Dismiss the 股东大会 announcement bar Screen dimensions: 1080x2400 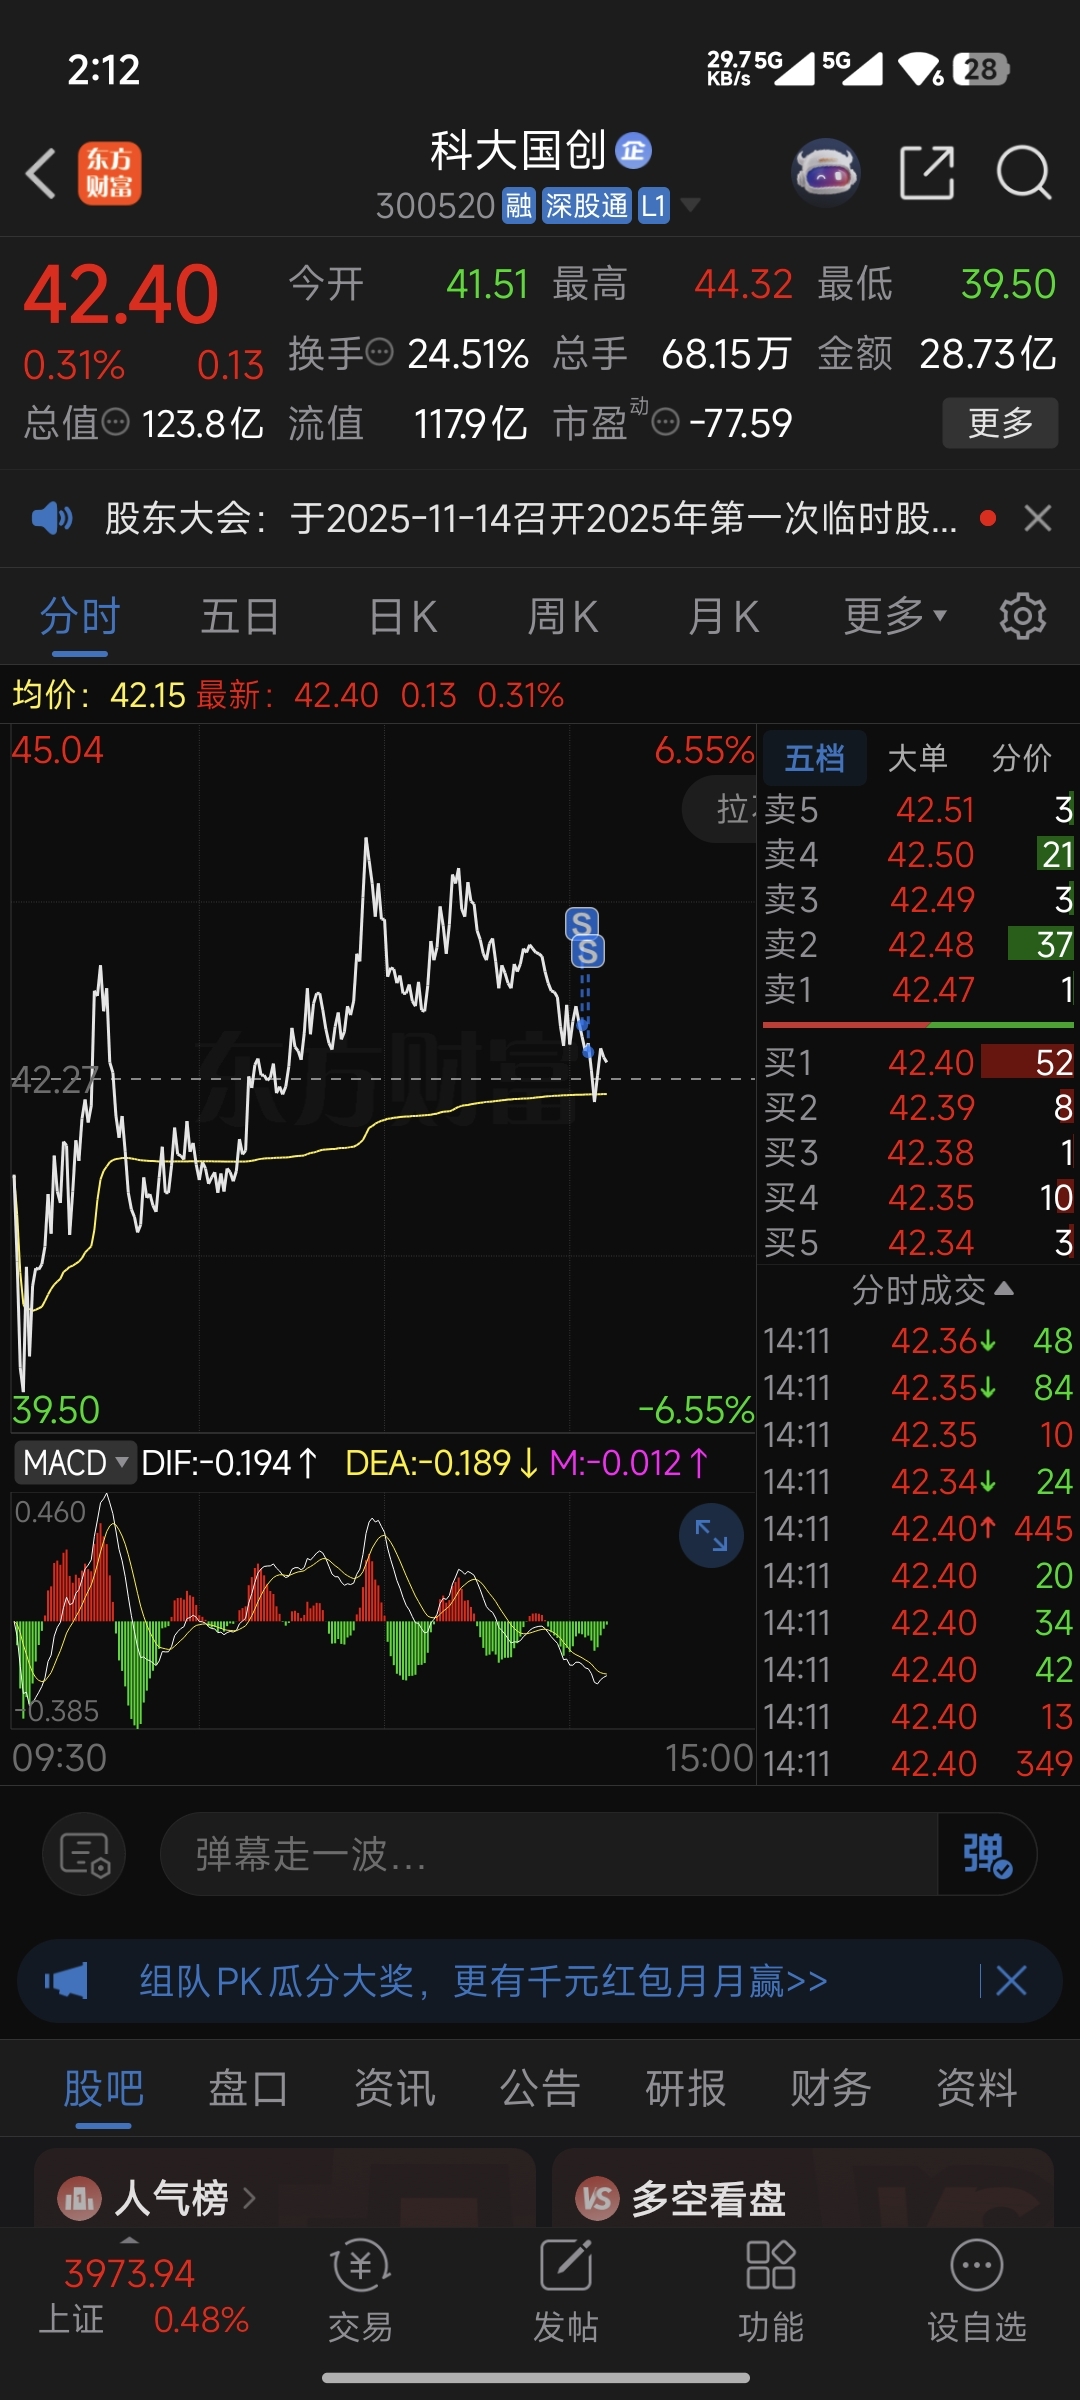point(1038,518)
